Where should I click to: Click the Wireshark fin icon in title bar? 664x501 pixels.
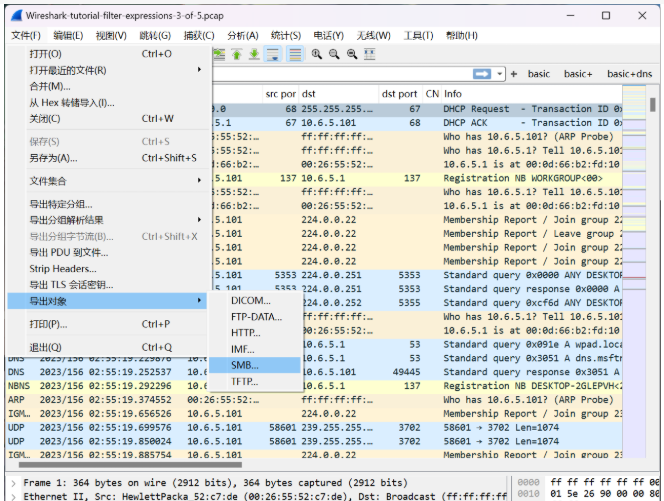[x=17, y=16]
